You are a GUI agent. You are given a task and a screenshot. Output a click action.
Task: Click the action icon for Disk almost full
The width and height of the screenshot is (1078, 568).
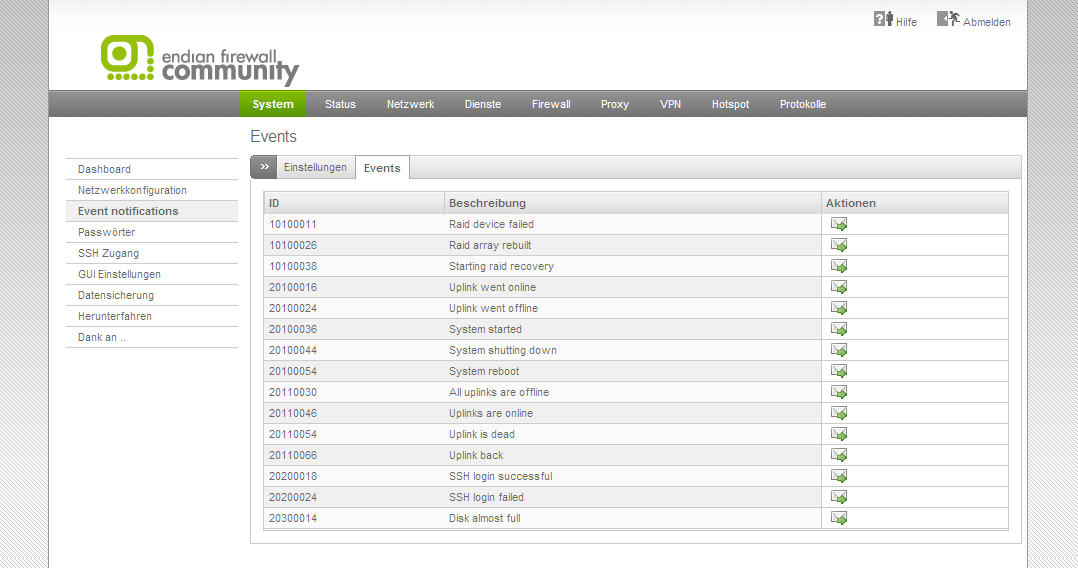[839, 518]
